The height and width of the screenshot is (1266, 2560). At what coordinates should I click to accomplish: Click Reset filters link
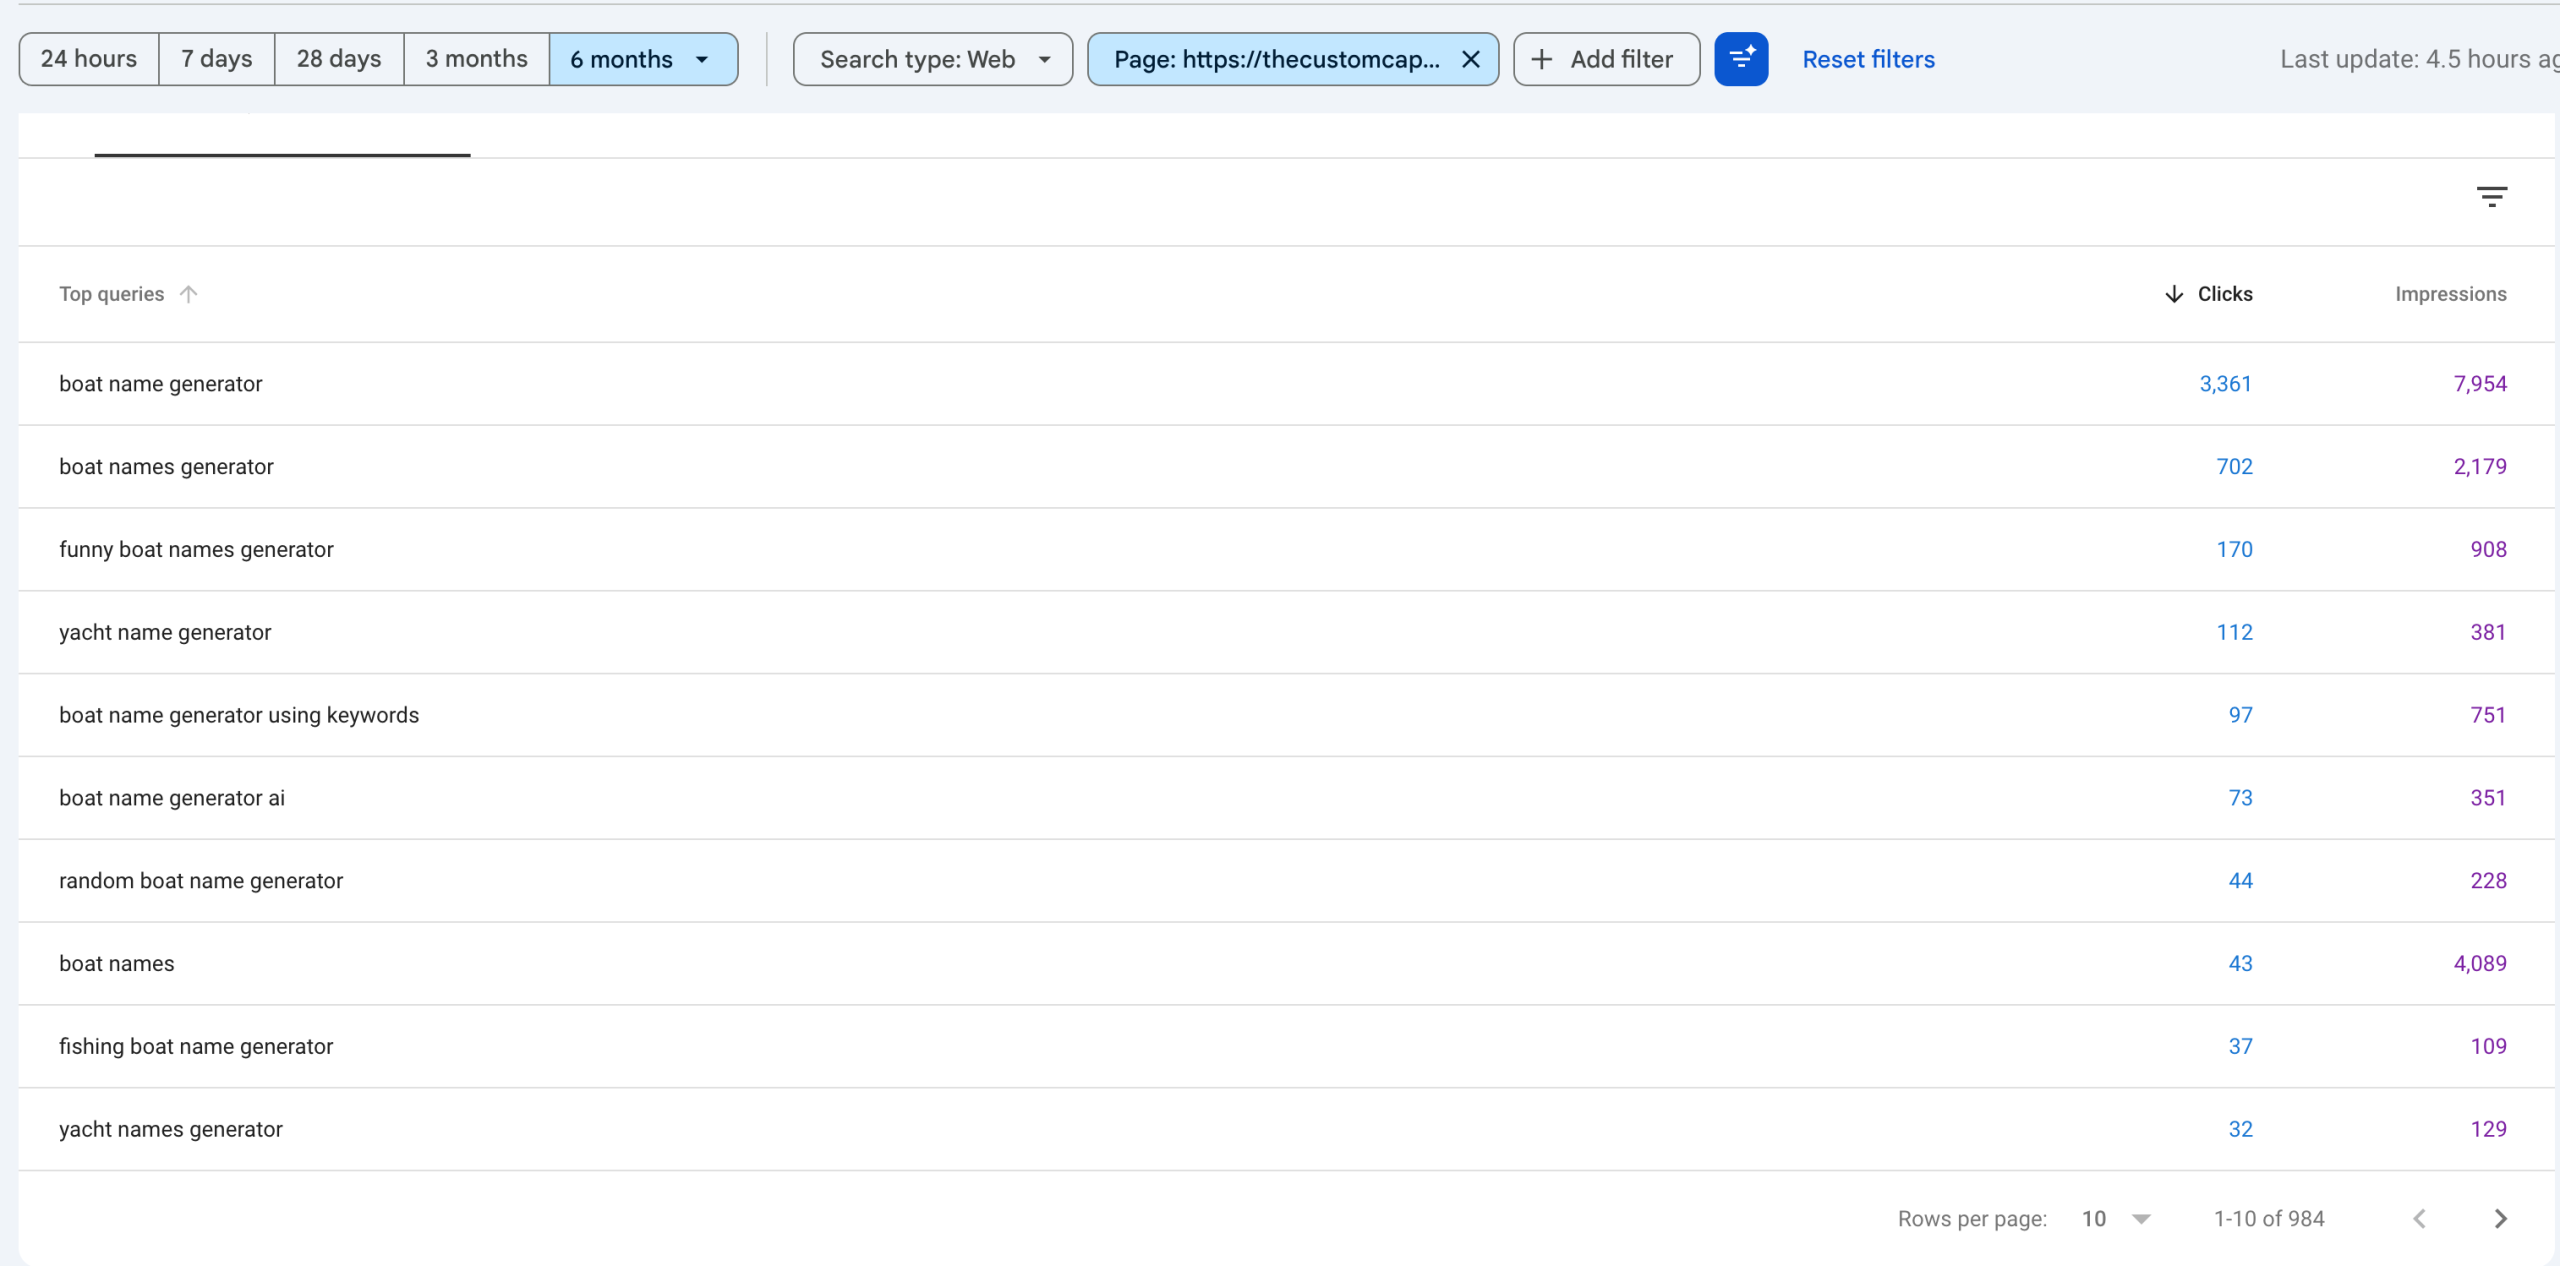click(x=1868, y=59)
